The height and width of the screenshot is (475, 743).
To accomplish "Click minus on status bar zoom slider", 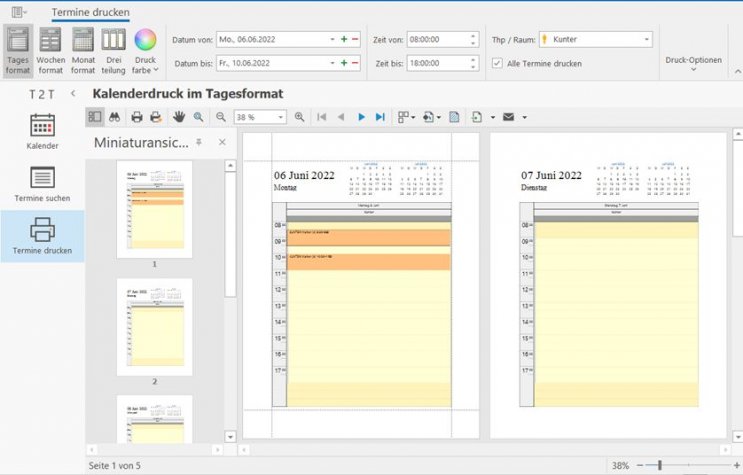I will [x=640, y=466].
